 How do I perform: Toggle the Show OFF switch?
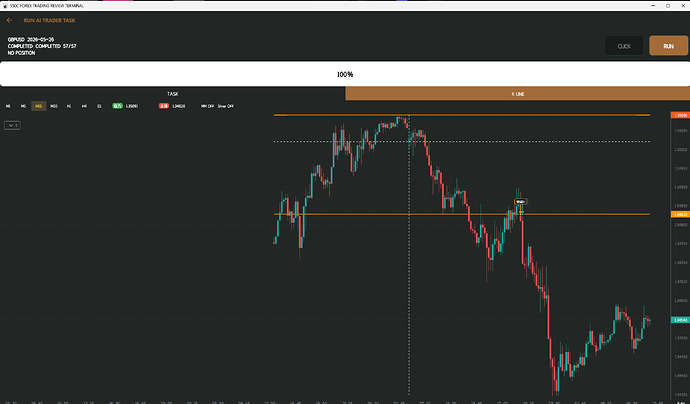pos(225,106)
